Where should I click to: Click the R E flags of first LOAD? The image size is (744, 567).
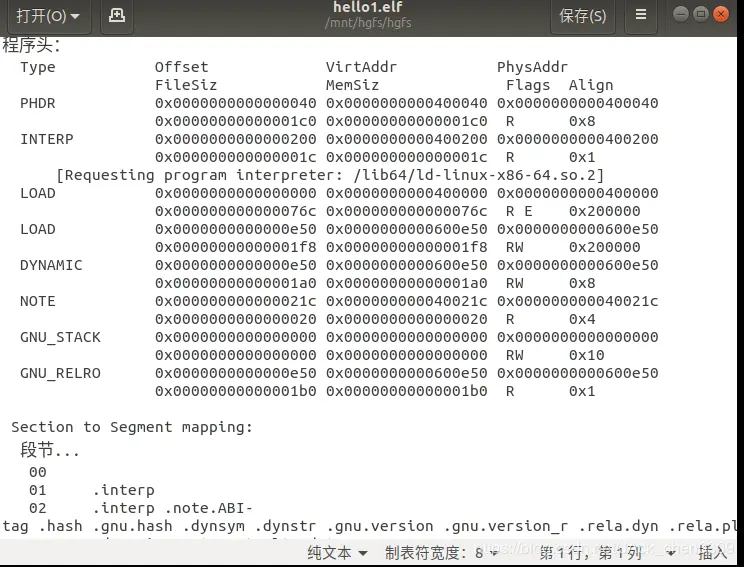519,212
